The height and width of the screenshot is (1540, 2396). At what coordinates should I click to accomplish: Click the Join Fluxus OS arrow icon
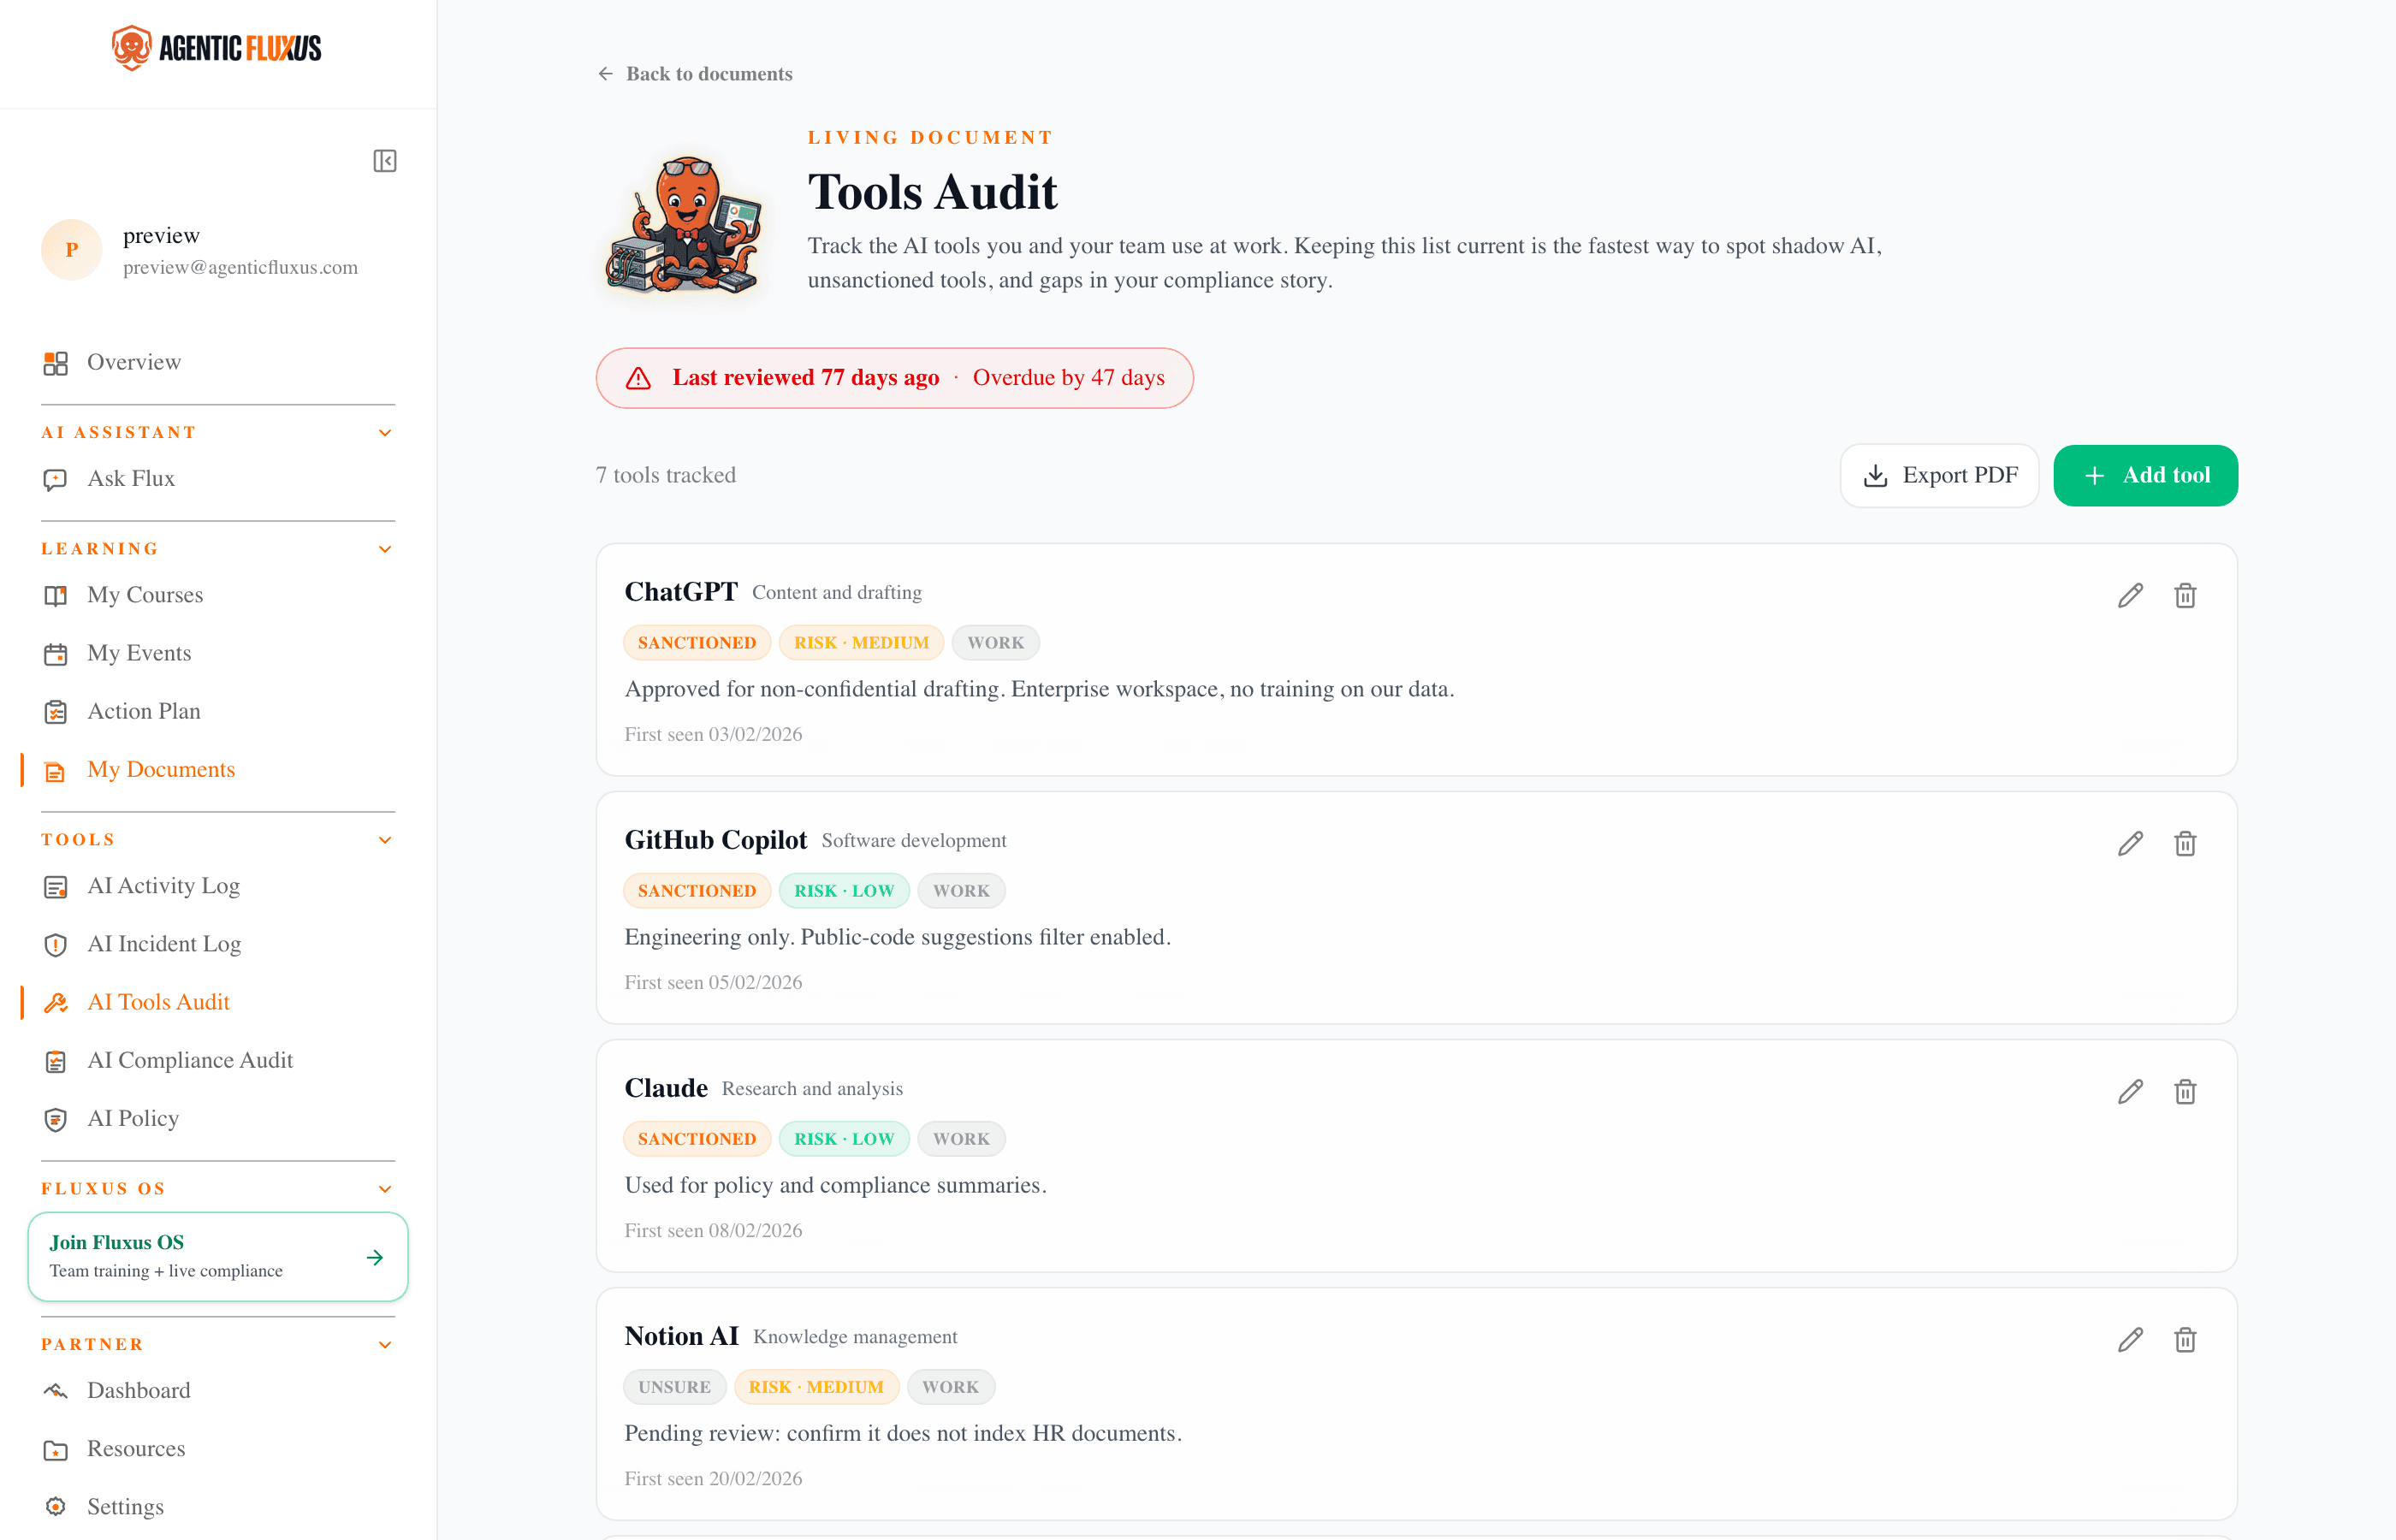375,1257
